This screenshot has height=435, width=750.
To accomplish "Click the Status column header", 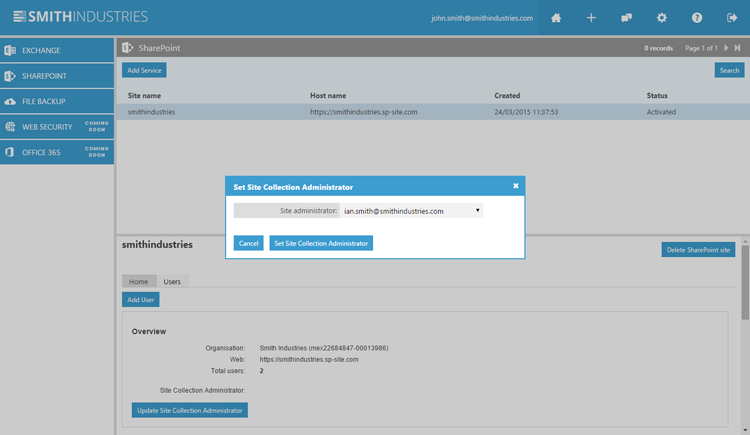I will 657,96.
